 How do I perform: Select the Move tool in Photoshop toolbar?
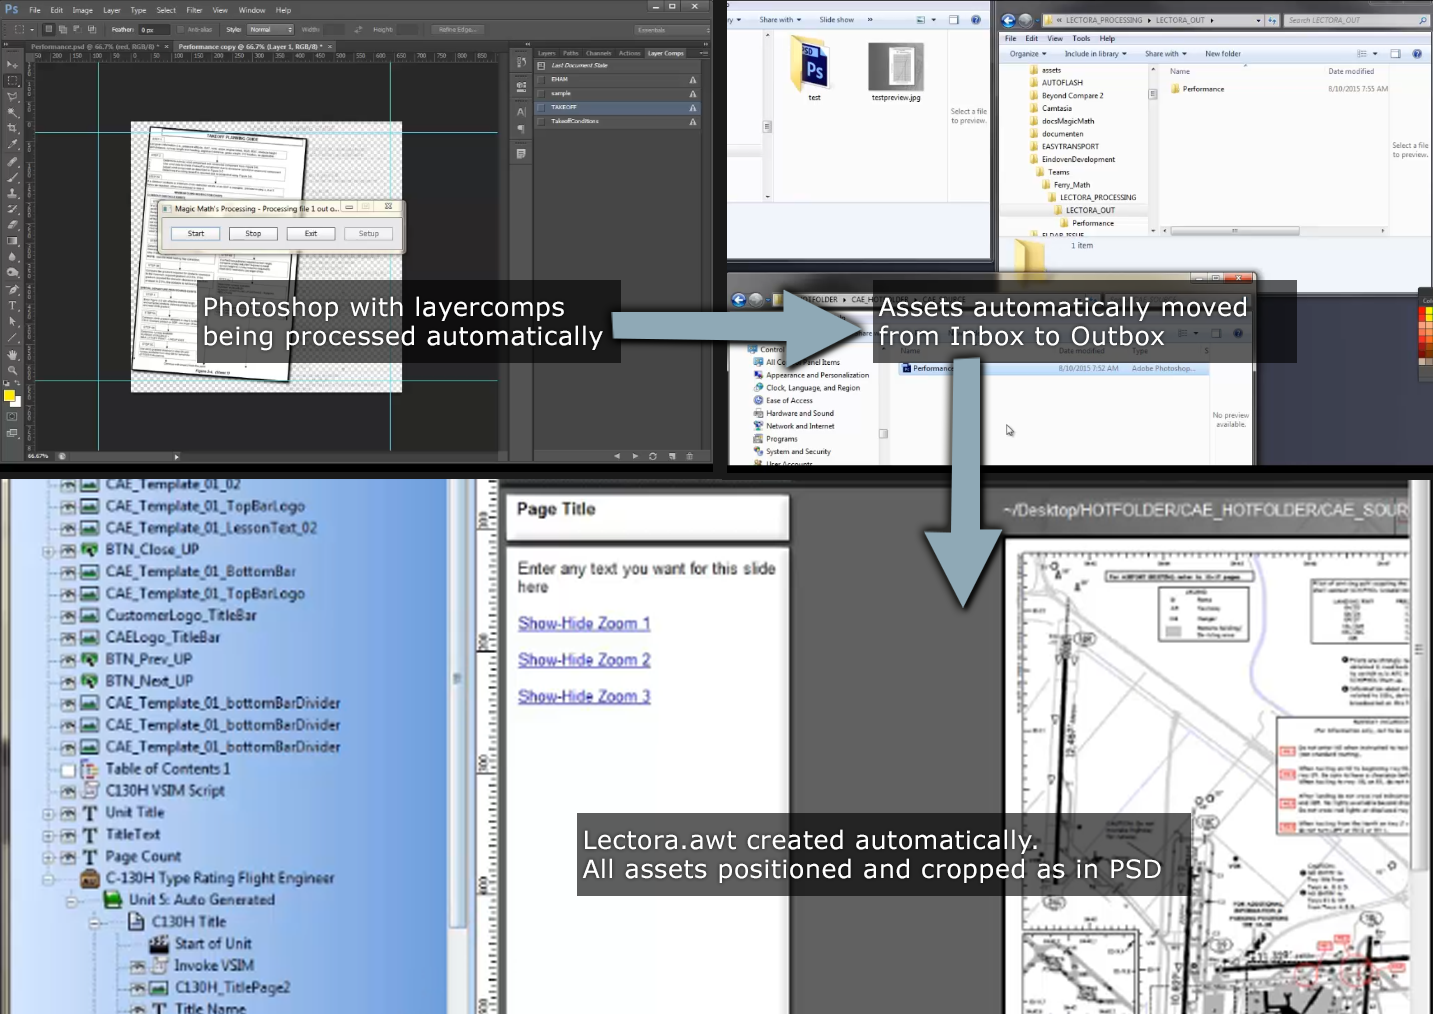coord(12,64)
